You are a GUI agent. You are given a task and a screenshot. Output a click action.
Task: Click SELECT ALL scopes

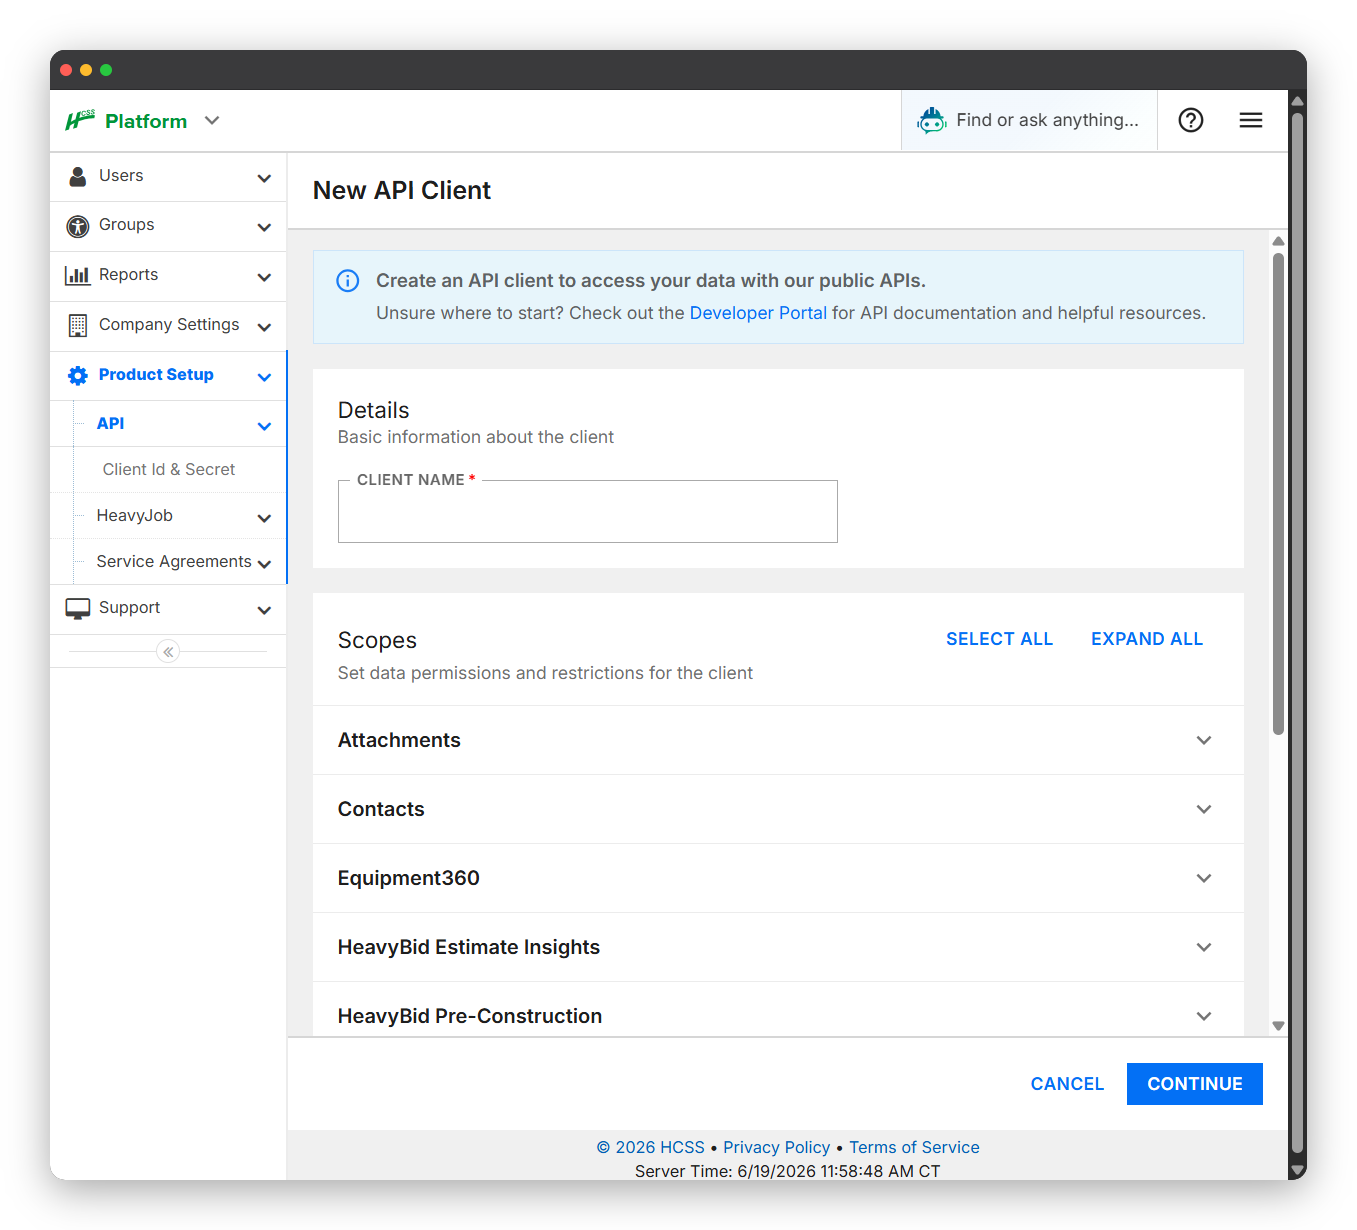[x=999, y=639]
